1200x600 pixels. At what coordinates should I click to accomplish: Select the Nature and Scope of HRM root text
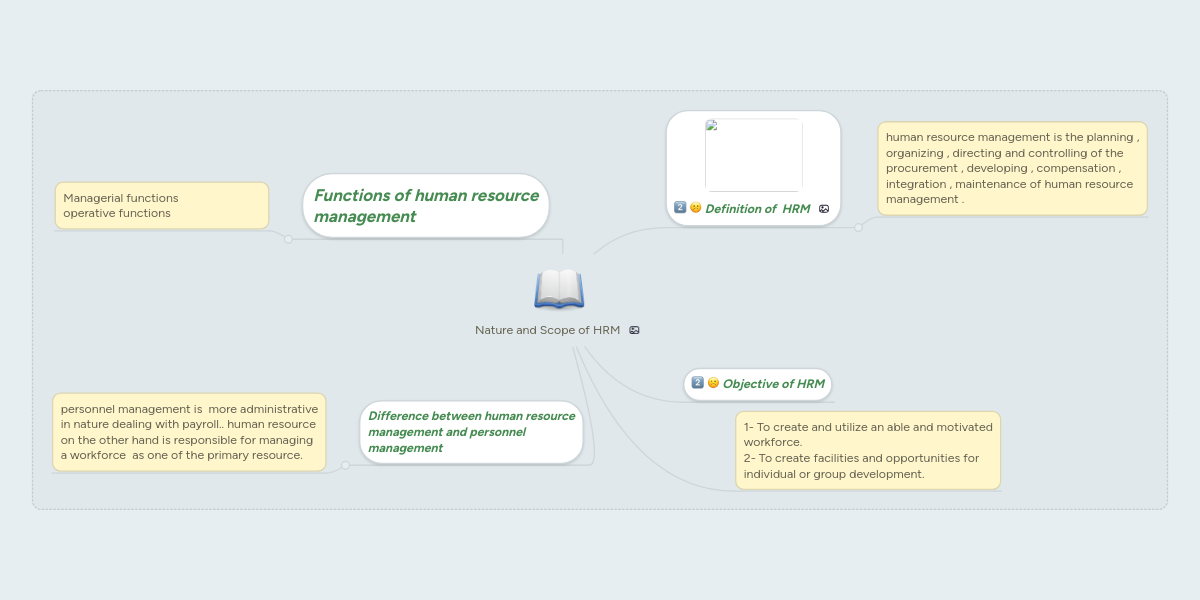547,330
